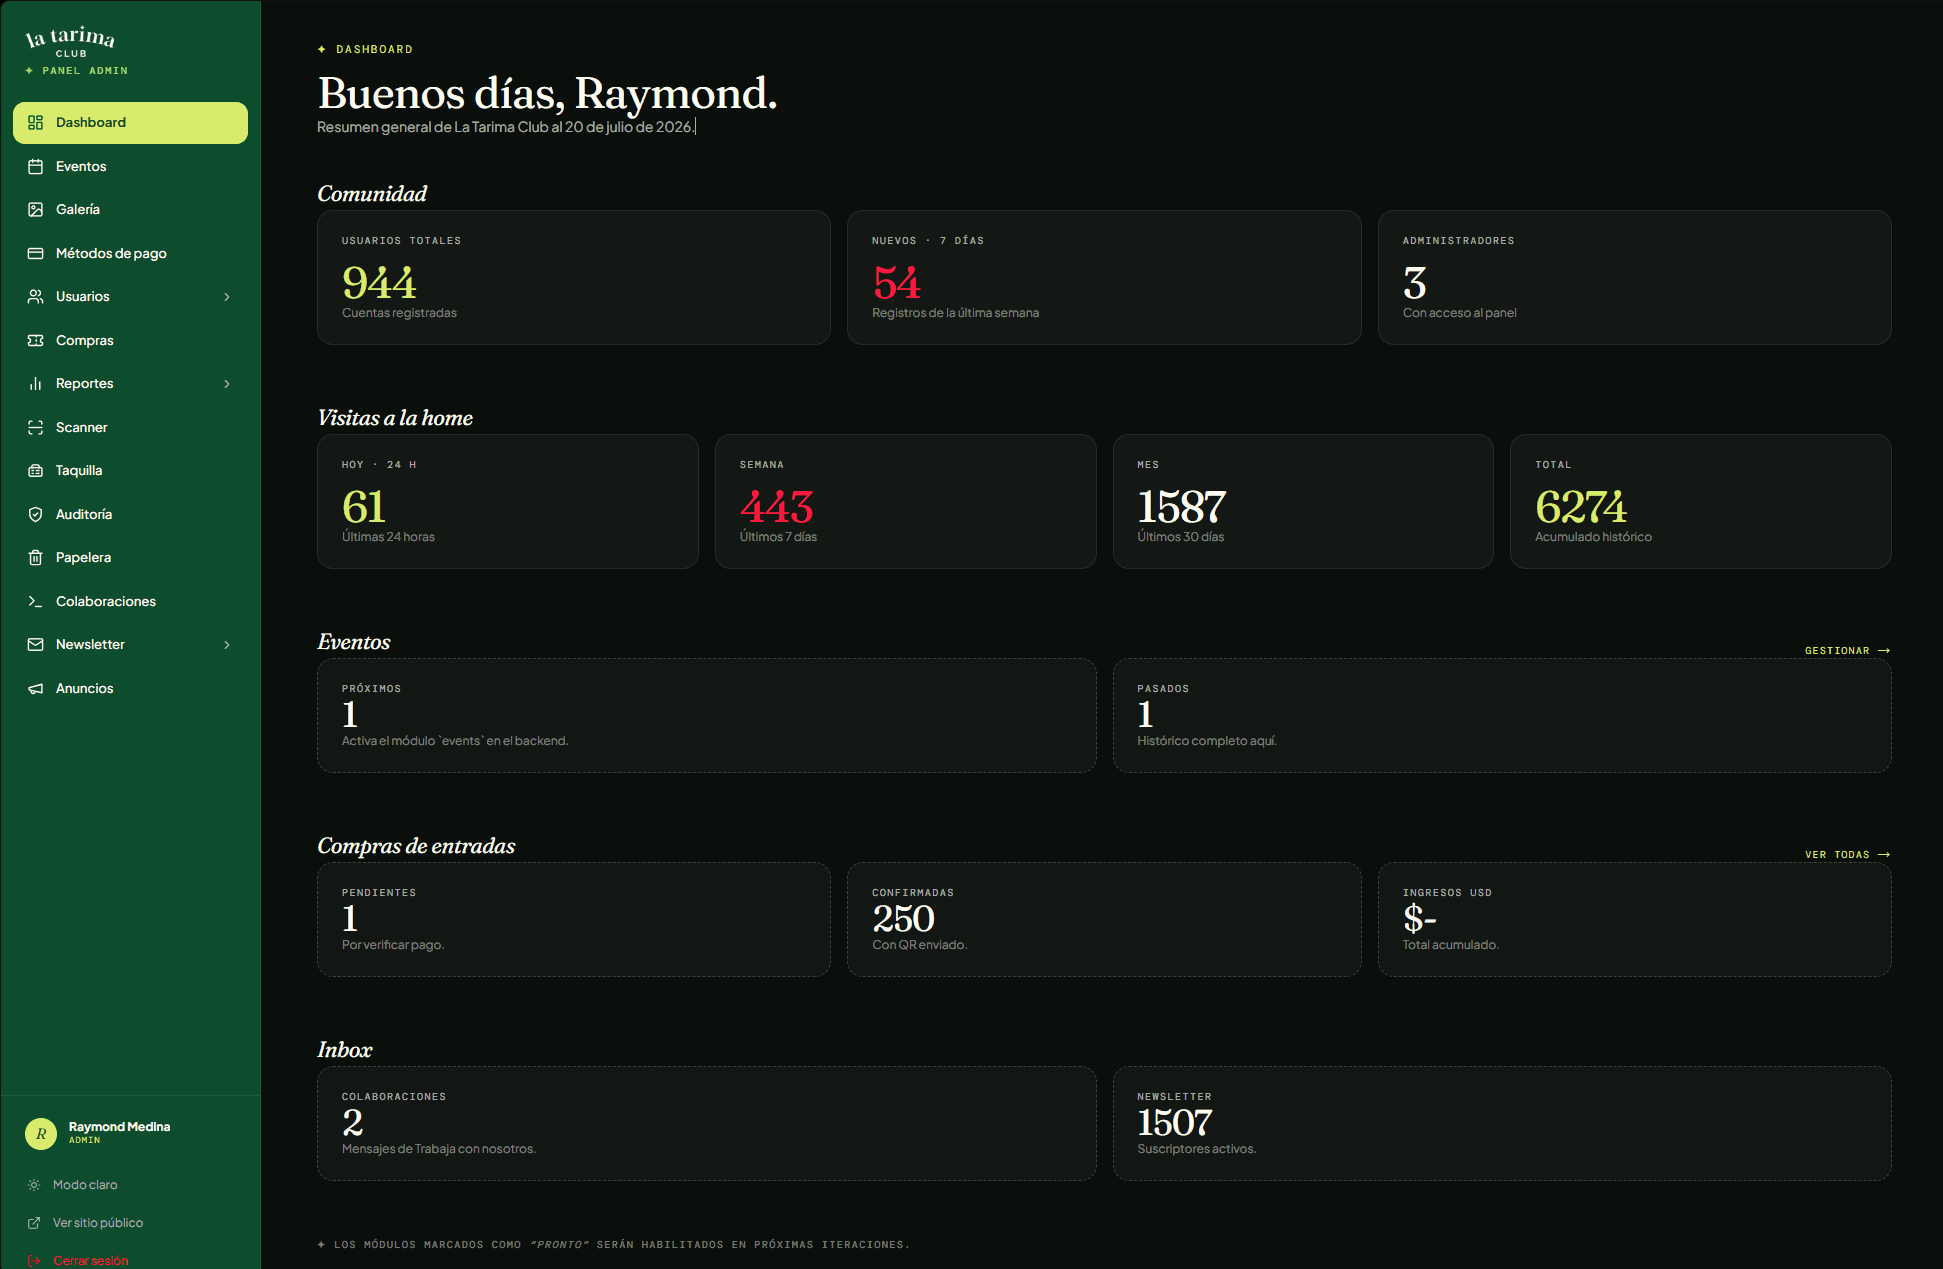Image resolution: width=1943 pixels, height=1269 pixels.
Task: Click the Gestionar link for Eventos
Action: tap(1847, 651)
